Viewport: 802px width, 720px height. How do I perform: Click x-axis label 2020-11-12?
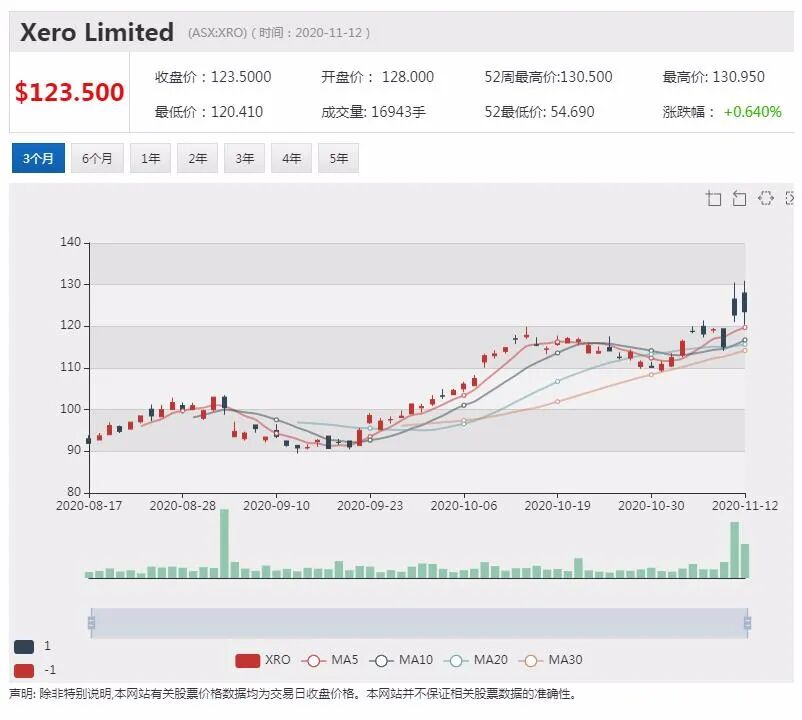(x=745, y=506)
